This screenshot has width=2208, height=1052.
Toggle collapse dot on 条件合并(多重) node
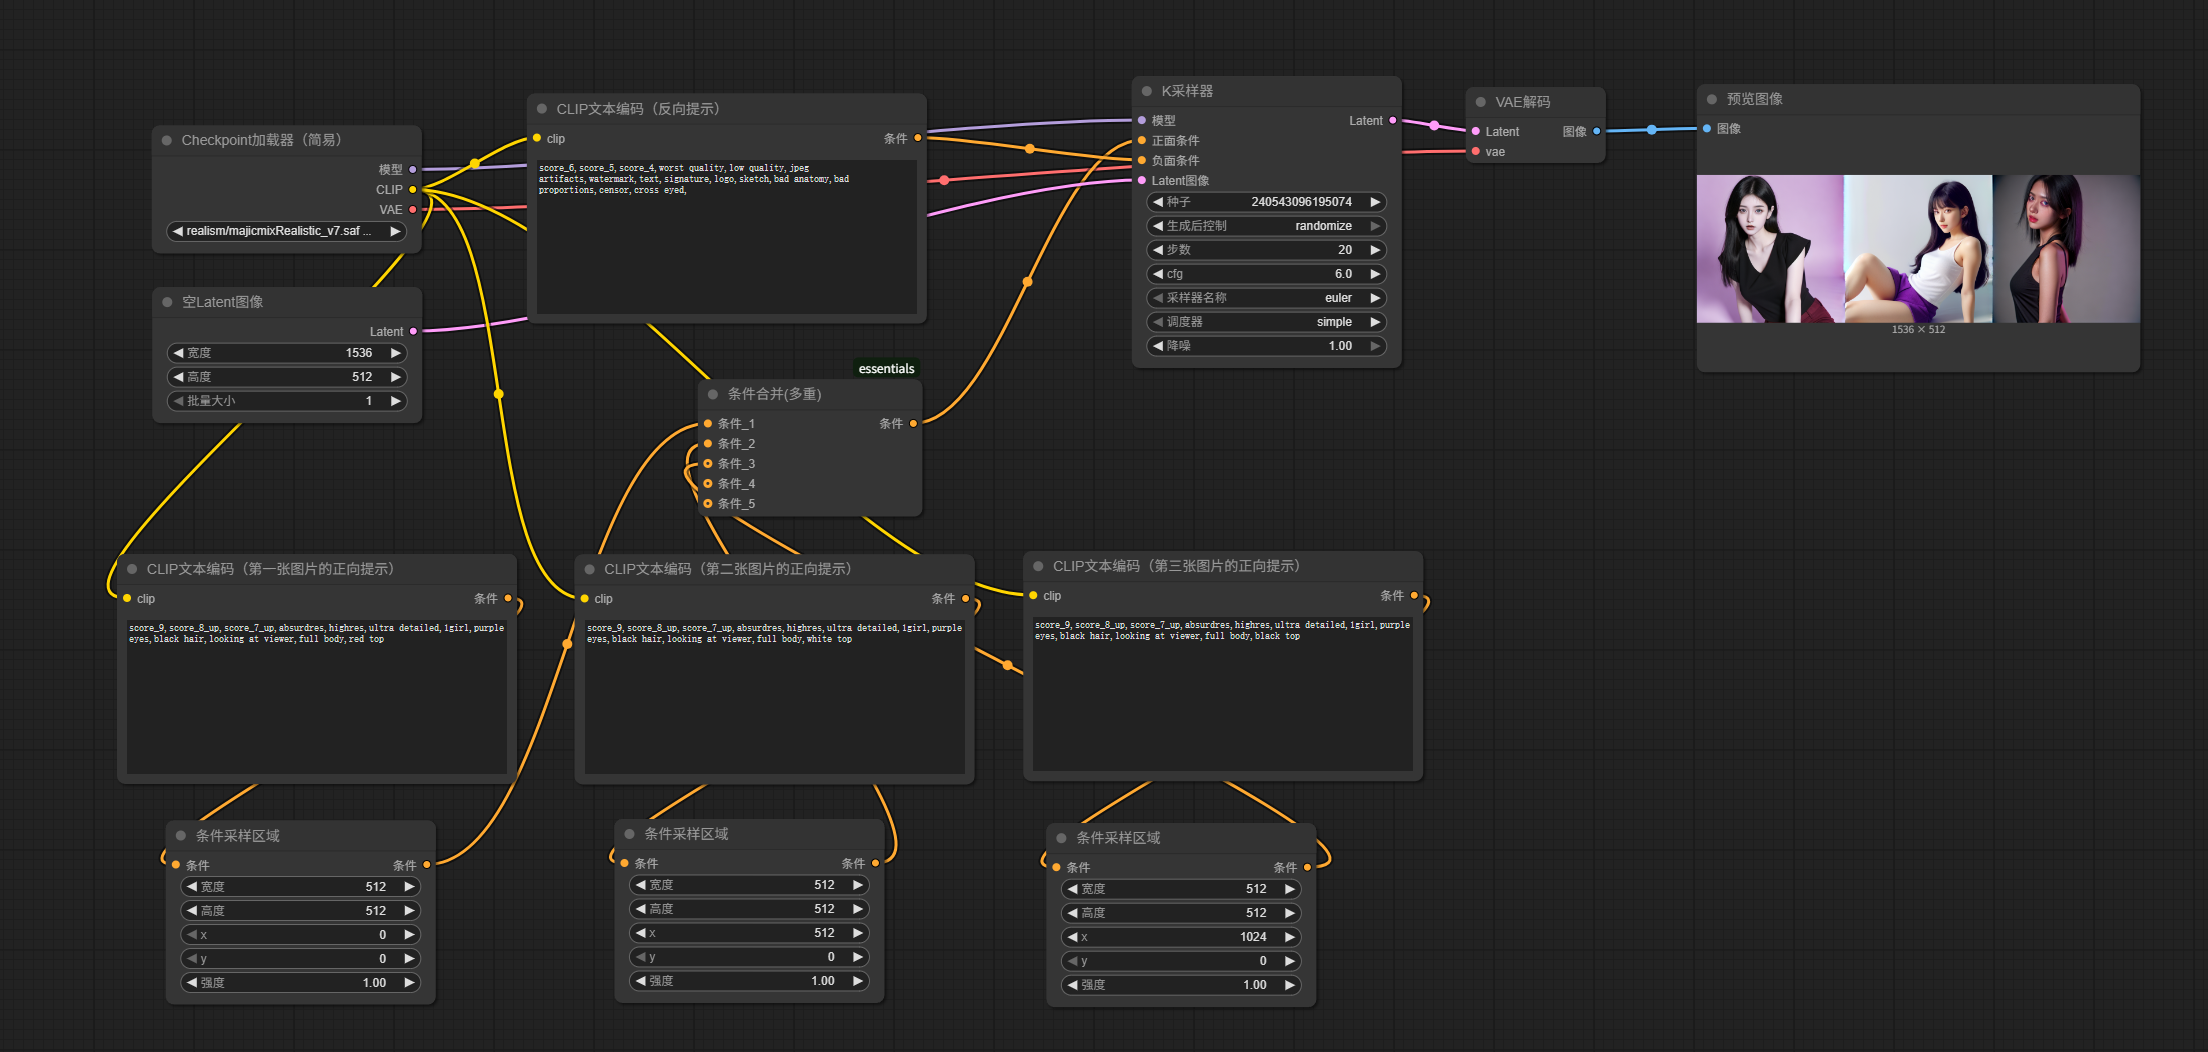[713, 394]
